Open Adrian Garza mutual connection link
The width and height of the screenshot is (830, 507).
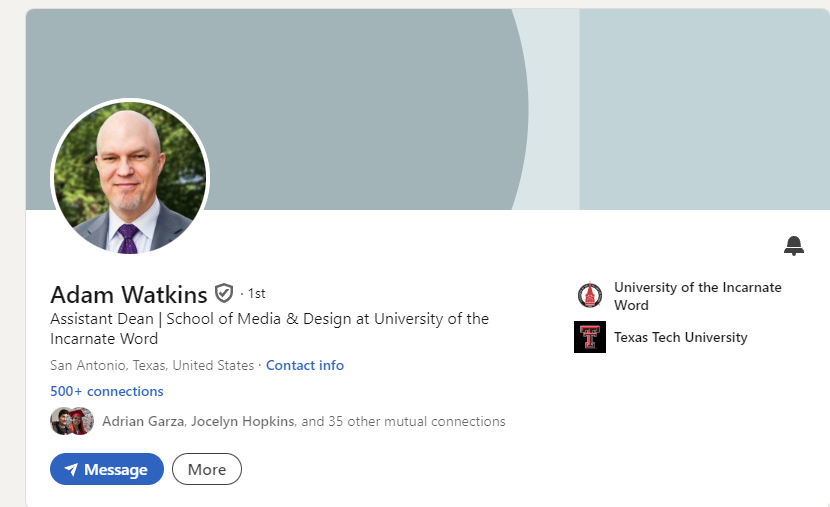(x=143, y=421)
